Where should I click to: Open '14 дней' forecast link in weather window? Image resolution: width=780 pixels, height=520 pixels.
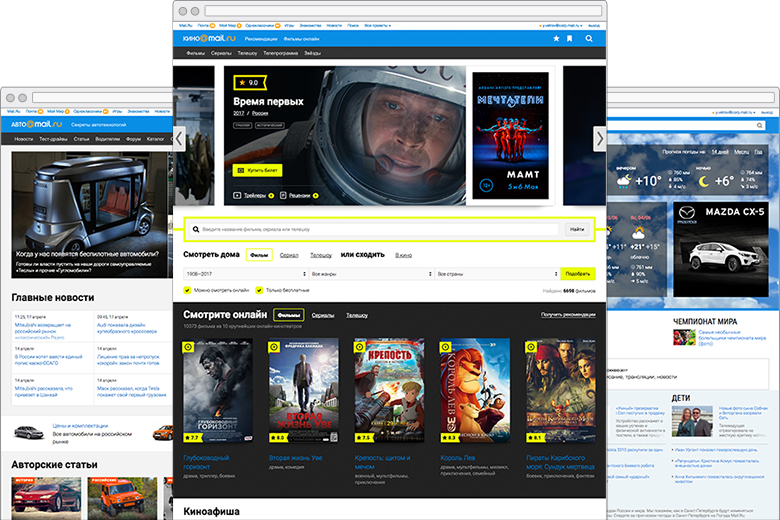(x=720, y=152)
